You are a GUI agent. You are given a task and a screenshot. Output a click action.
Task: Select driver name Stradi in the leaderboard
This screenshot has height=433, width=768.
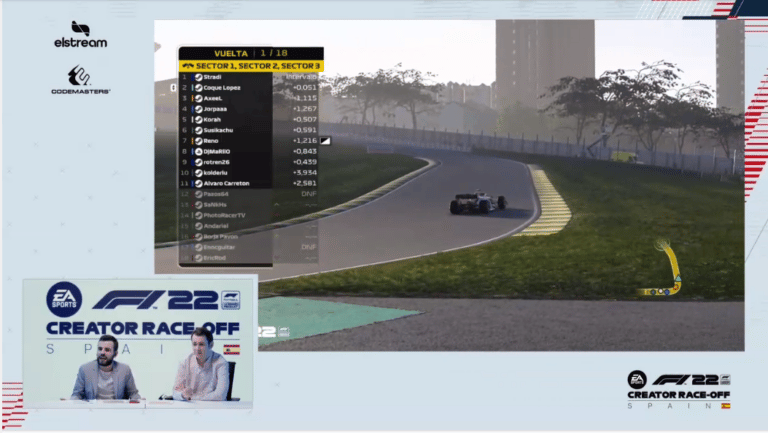click(x=212, y=77)
